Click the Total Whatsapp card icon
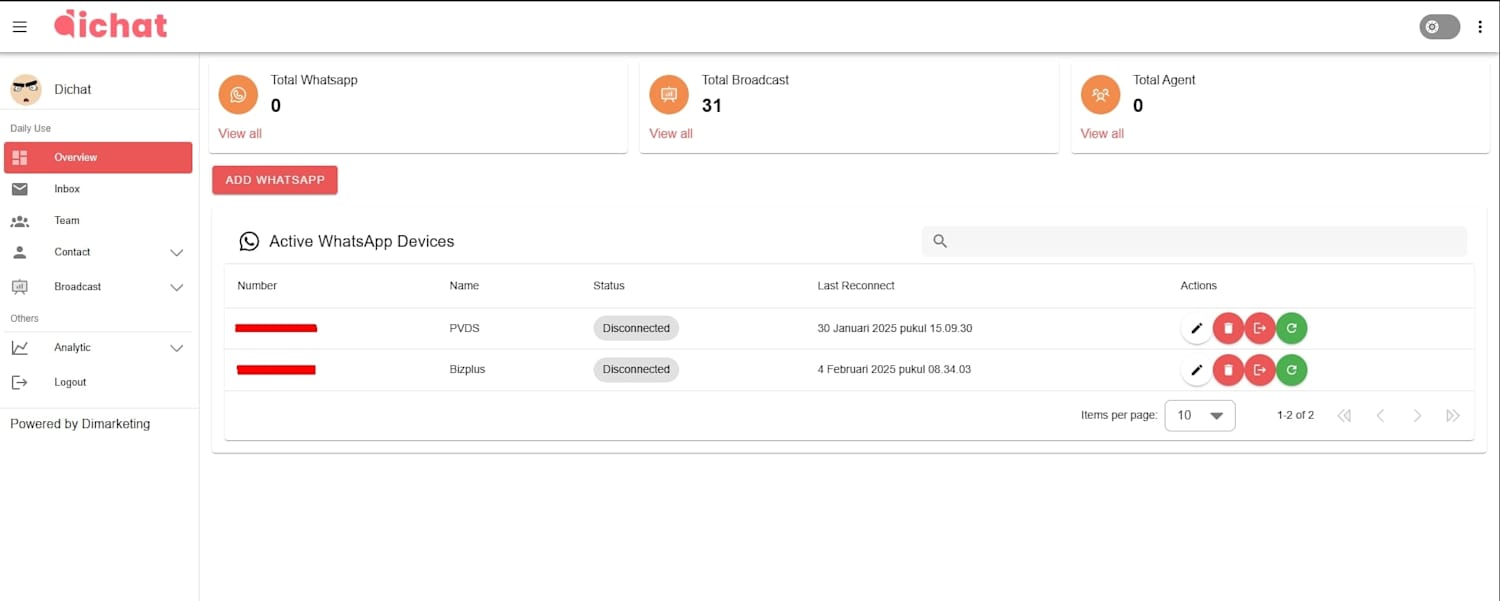The height and width of the screenshot is (601, 1500). tap(238, 95)
